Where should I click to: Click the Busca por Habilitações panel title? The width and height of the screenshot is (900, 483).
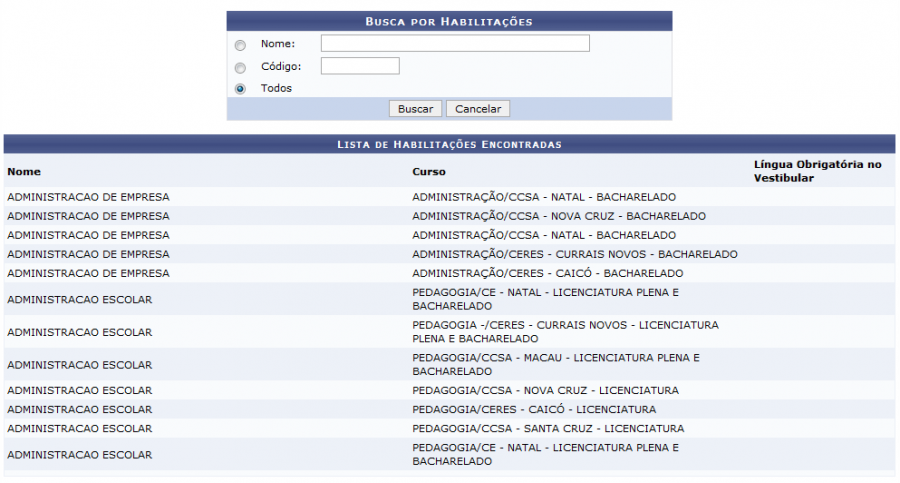coord(449,21)
